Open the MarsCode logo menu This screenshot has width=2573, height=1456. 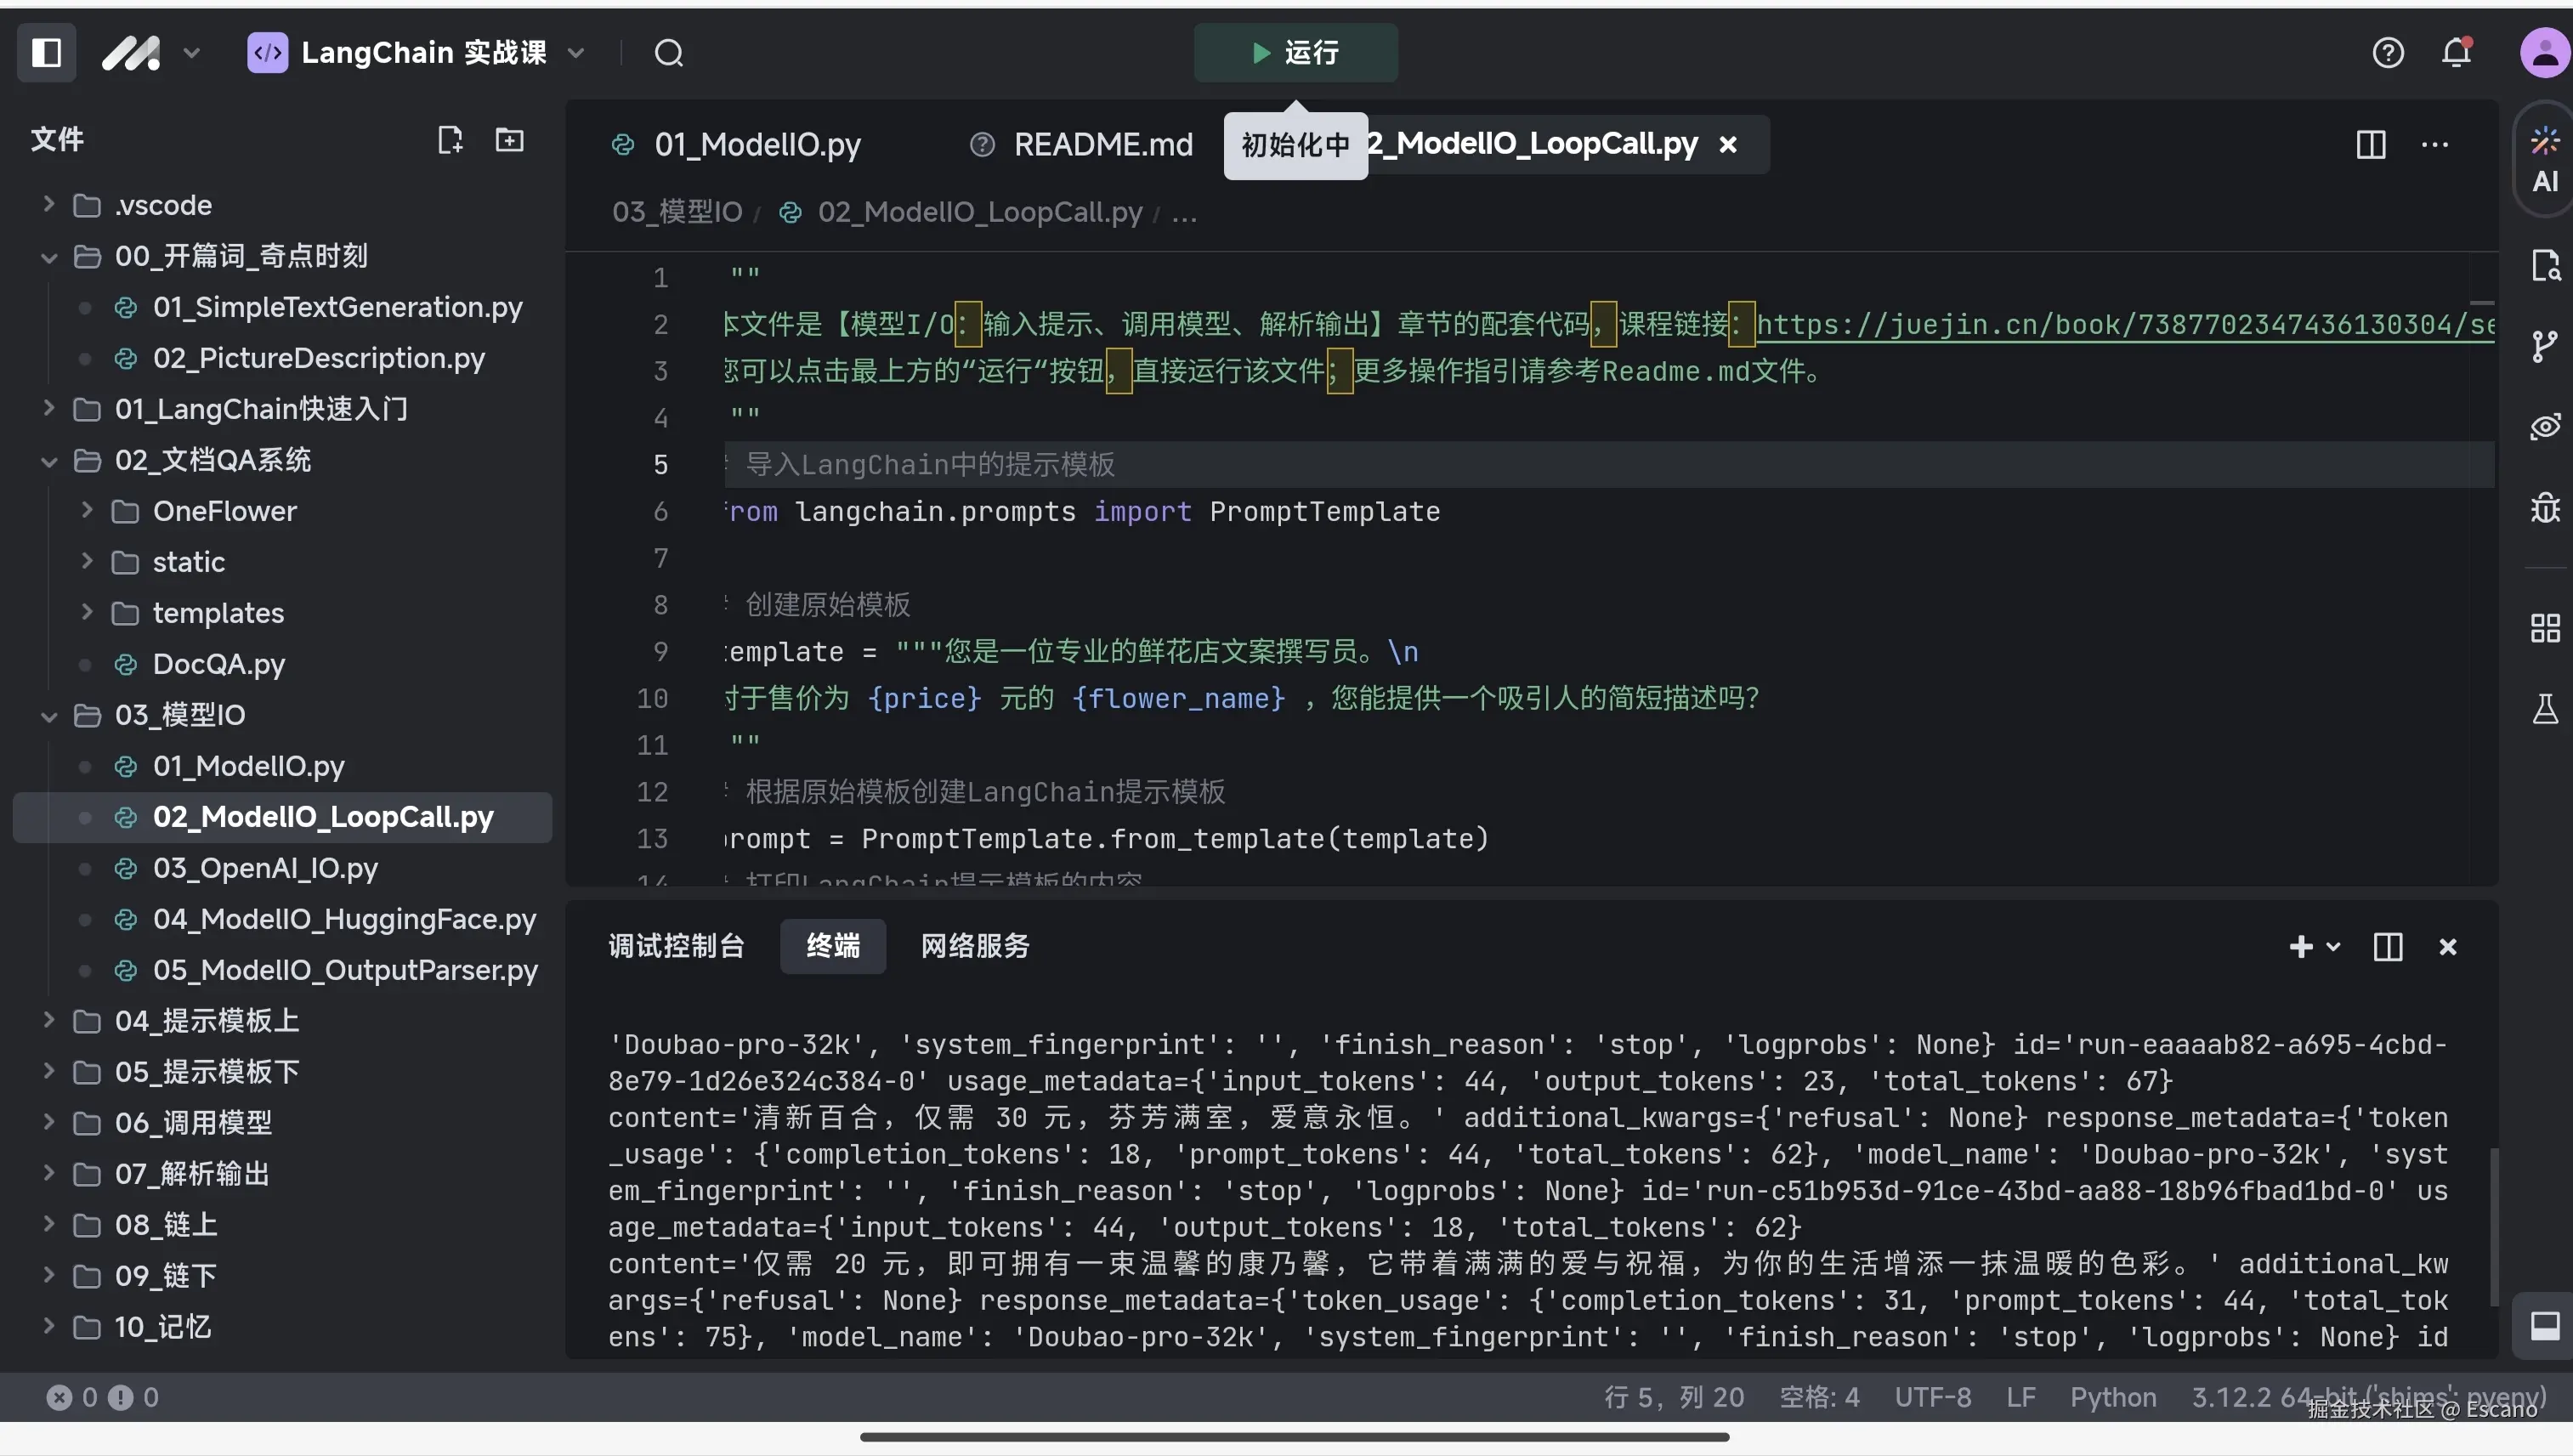pos(131,52)
